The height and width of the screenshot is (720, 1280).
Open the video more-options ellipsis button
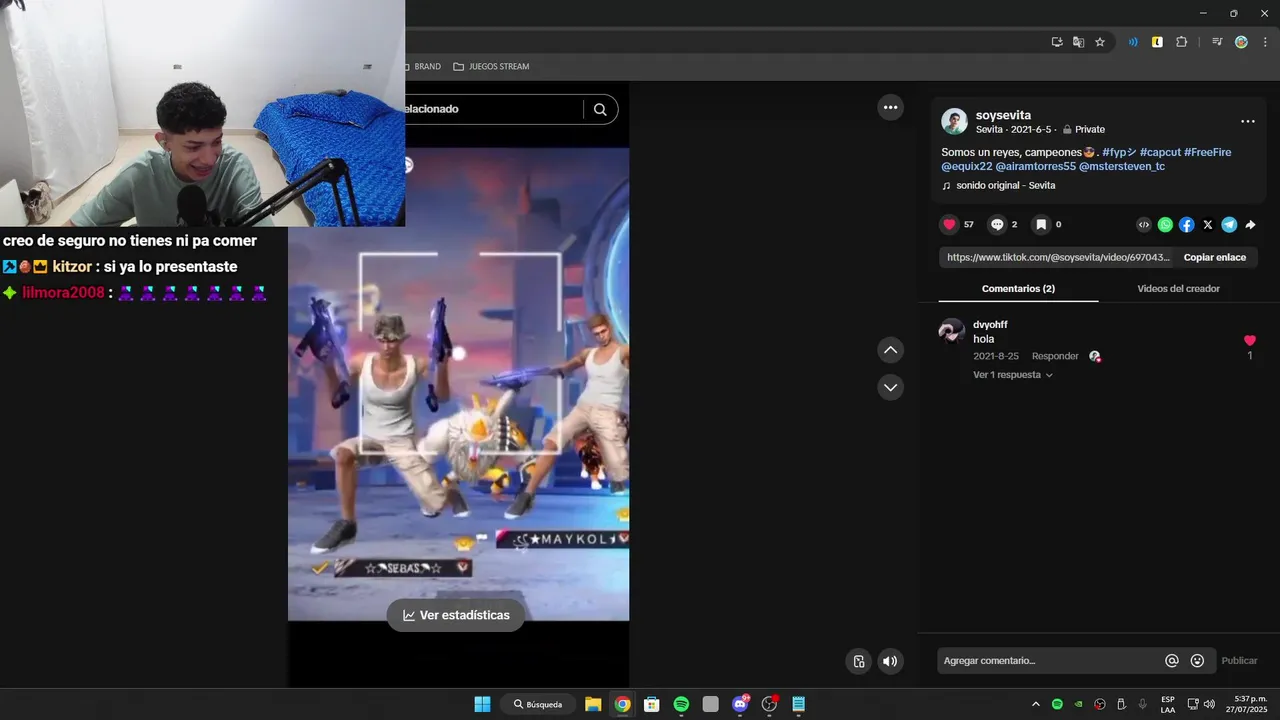tap(890, 107)
